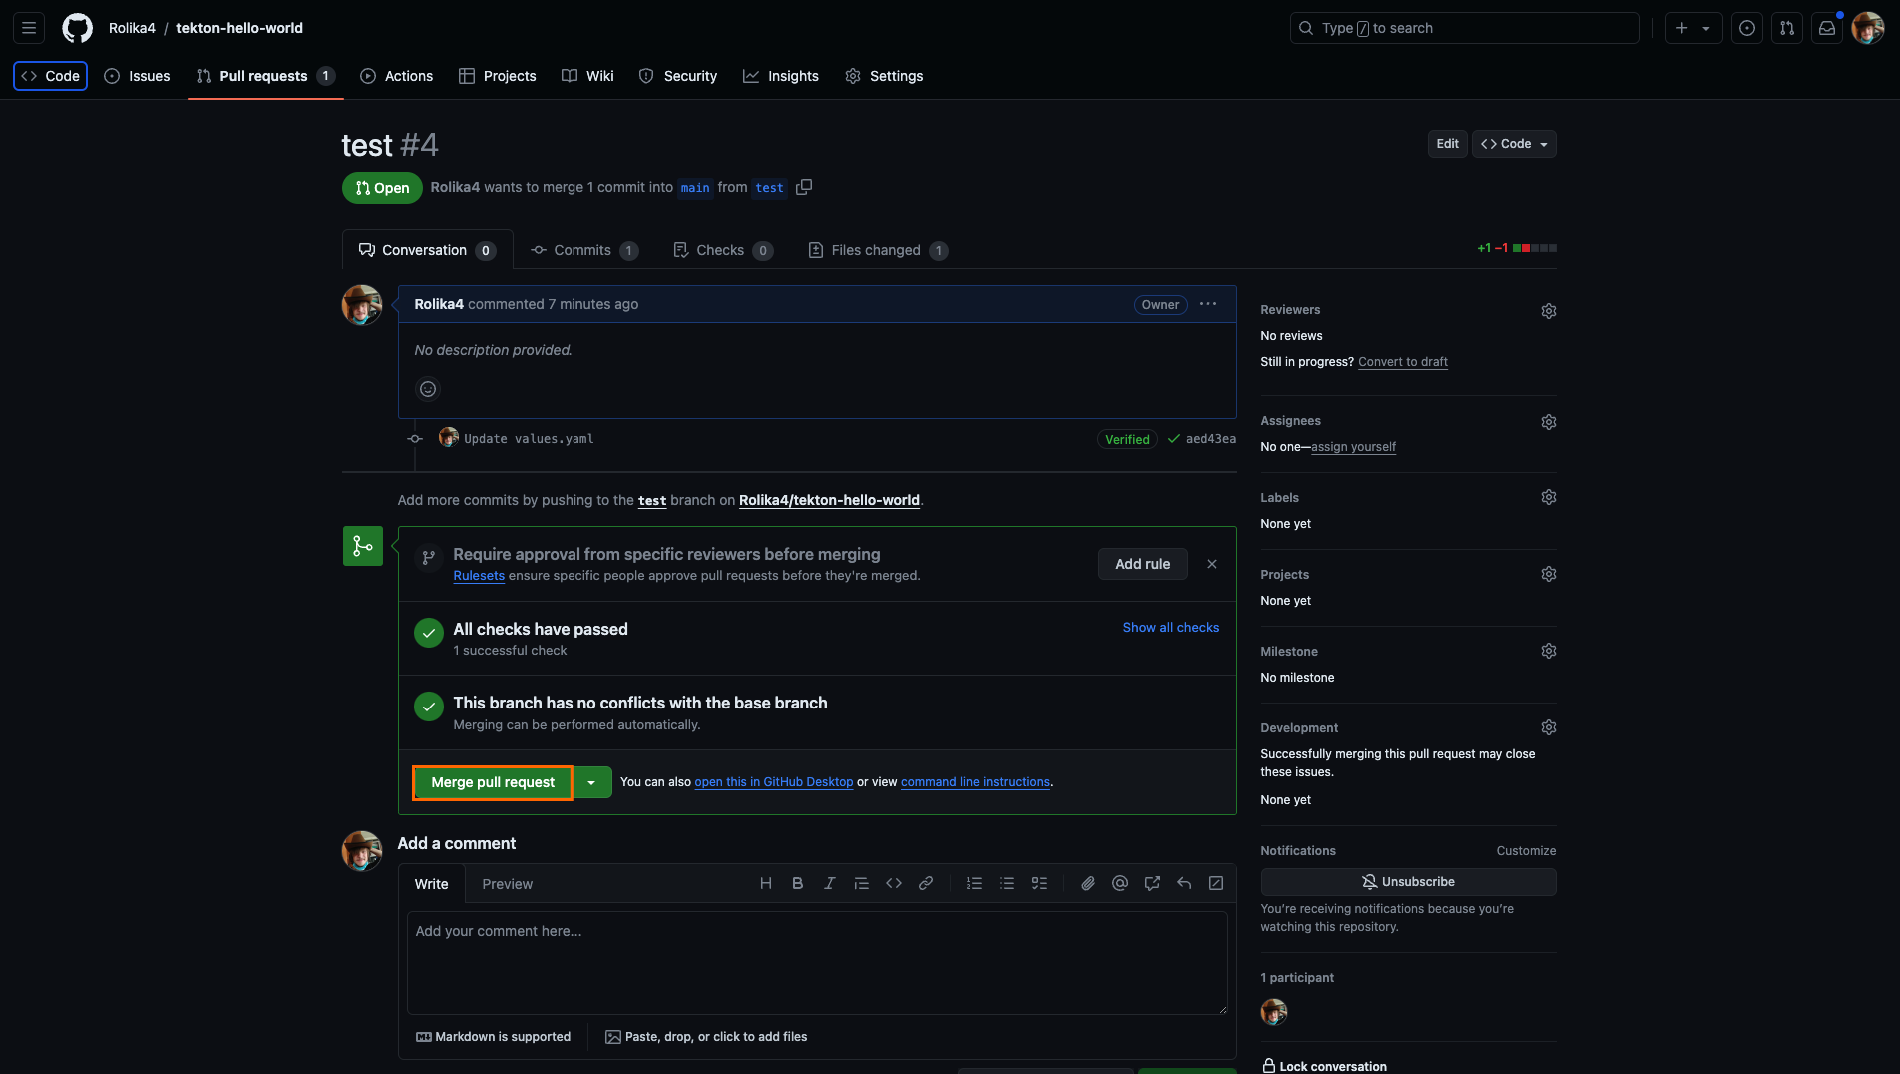Viewport: 1900px width, 1074px height.
Task: Dismiss the Require approval rule suggestion
Action: 1212,564
